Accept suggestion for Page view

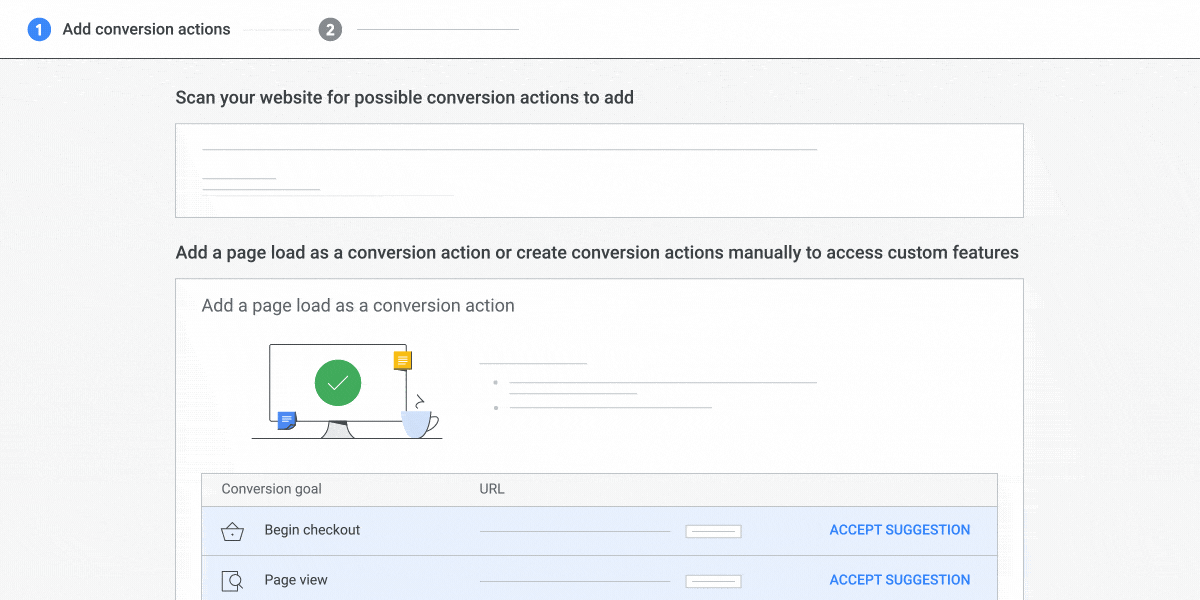(x=899, y=579)
